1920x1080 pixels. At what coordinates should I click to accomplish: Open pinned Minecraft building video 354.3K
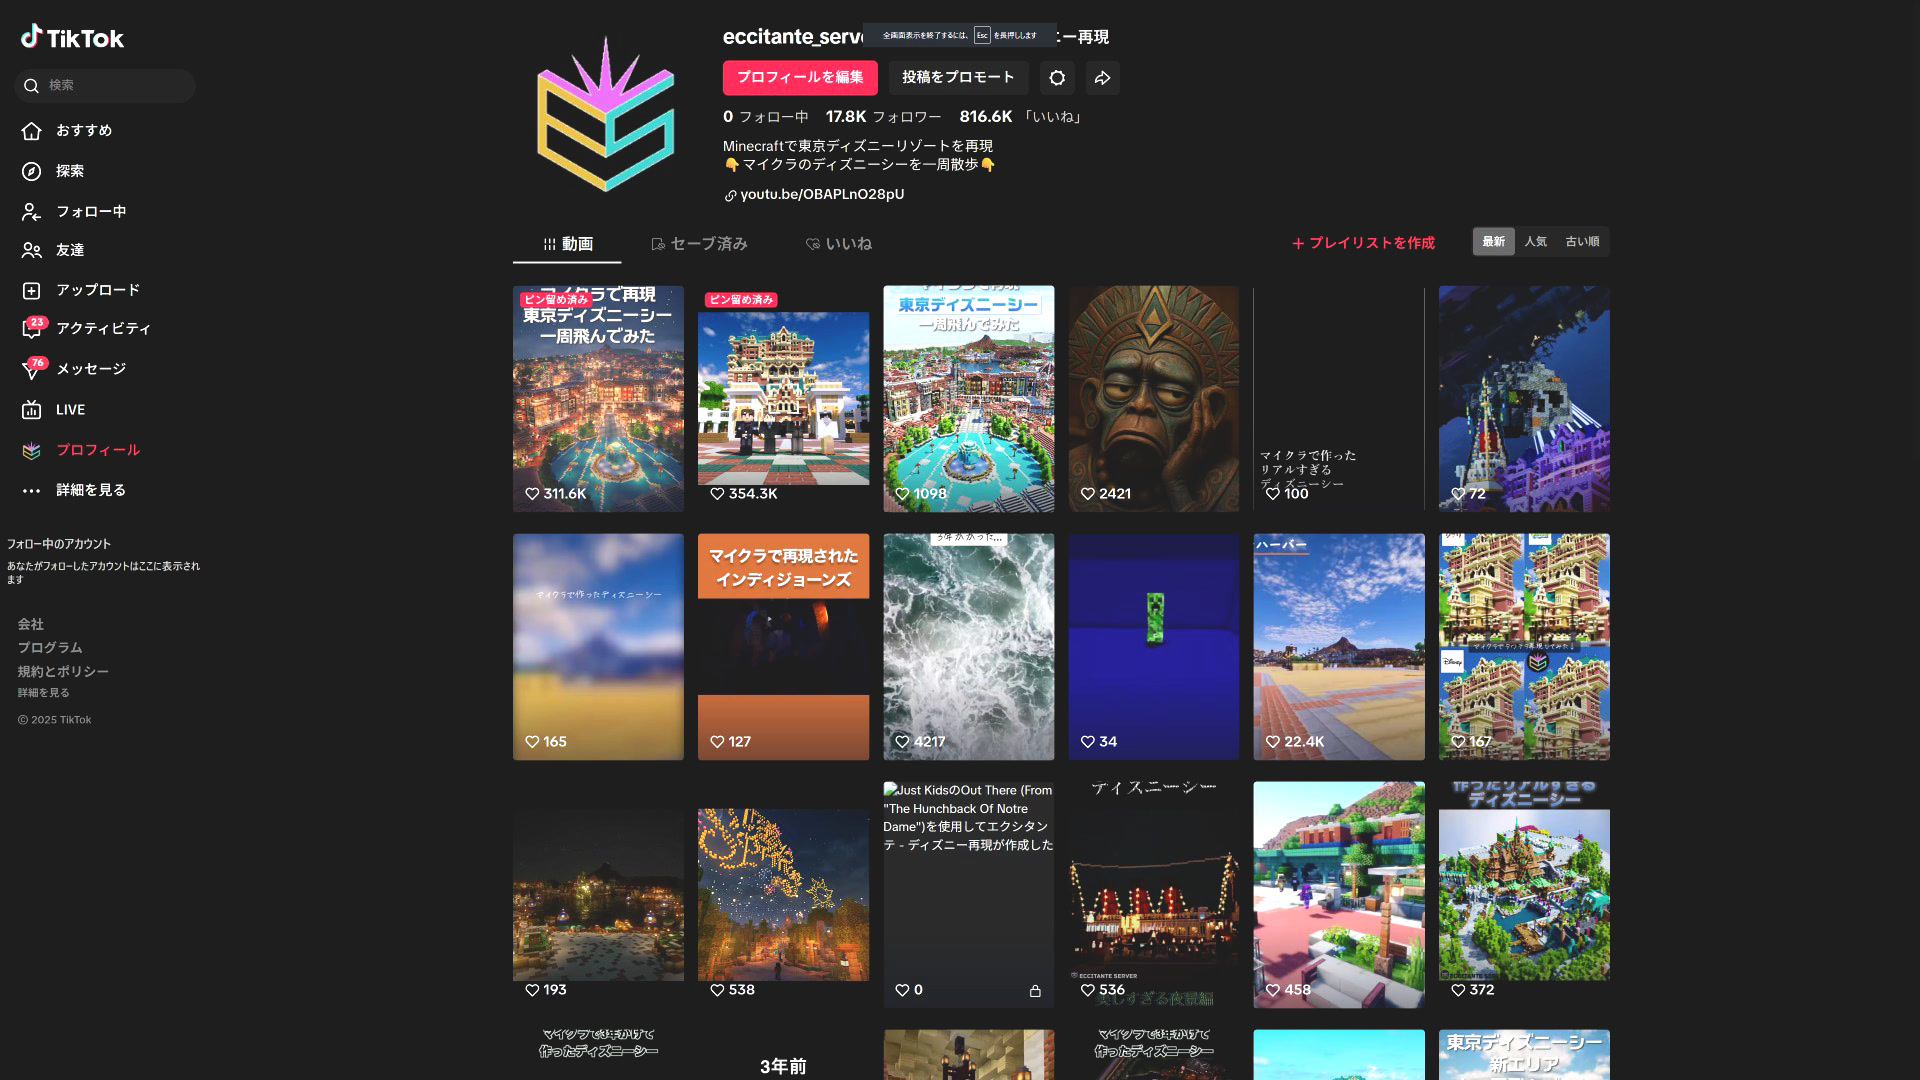(x=783, y=399)
